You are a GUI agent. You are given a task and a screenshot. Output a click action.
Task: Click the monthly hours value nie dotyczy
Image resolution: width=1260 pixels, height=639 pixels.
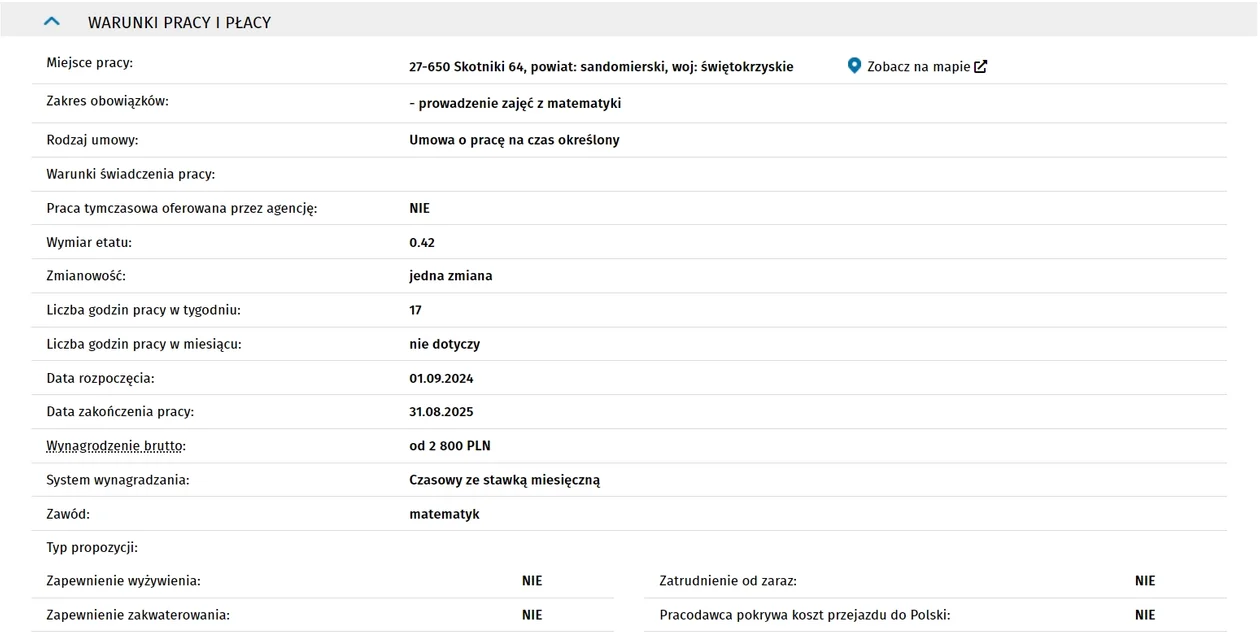(444, 344)
